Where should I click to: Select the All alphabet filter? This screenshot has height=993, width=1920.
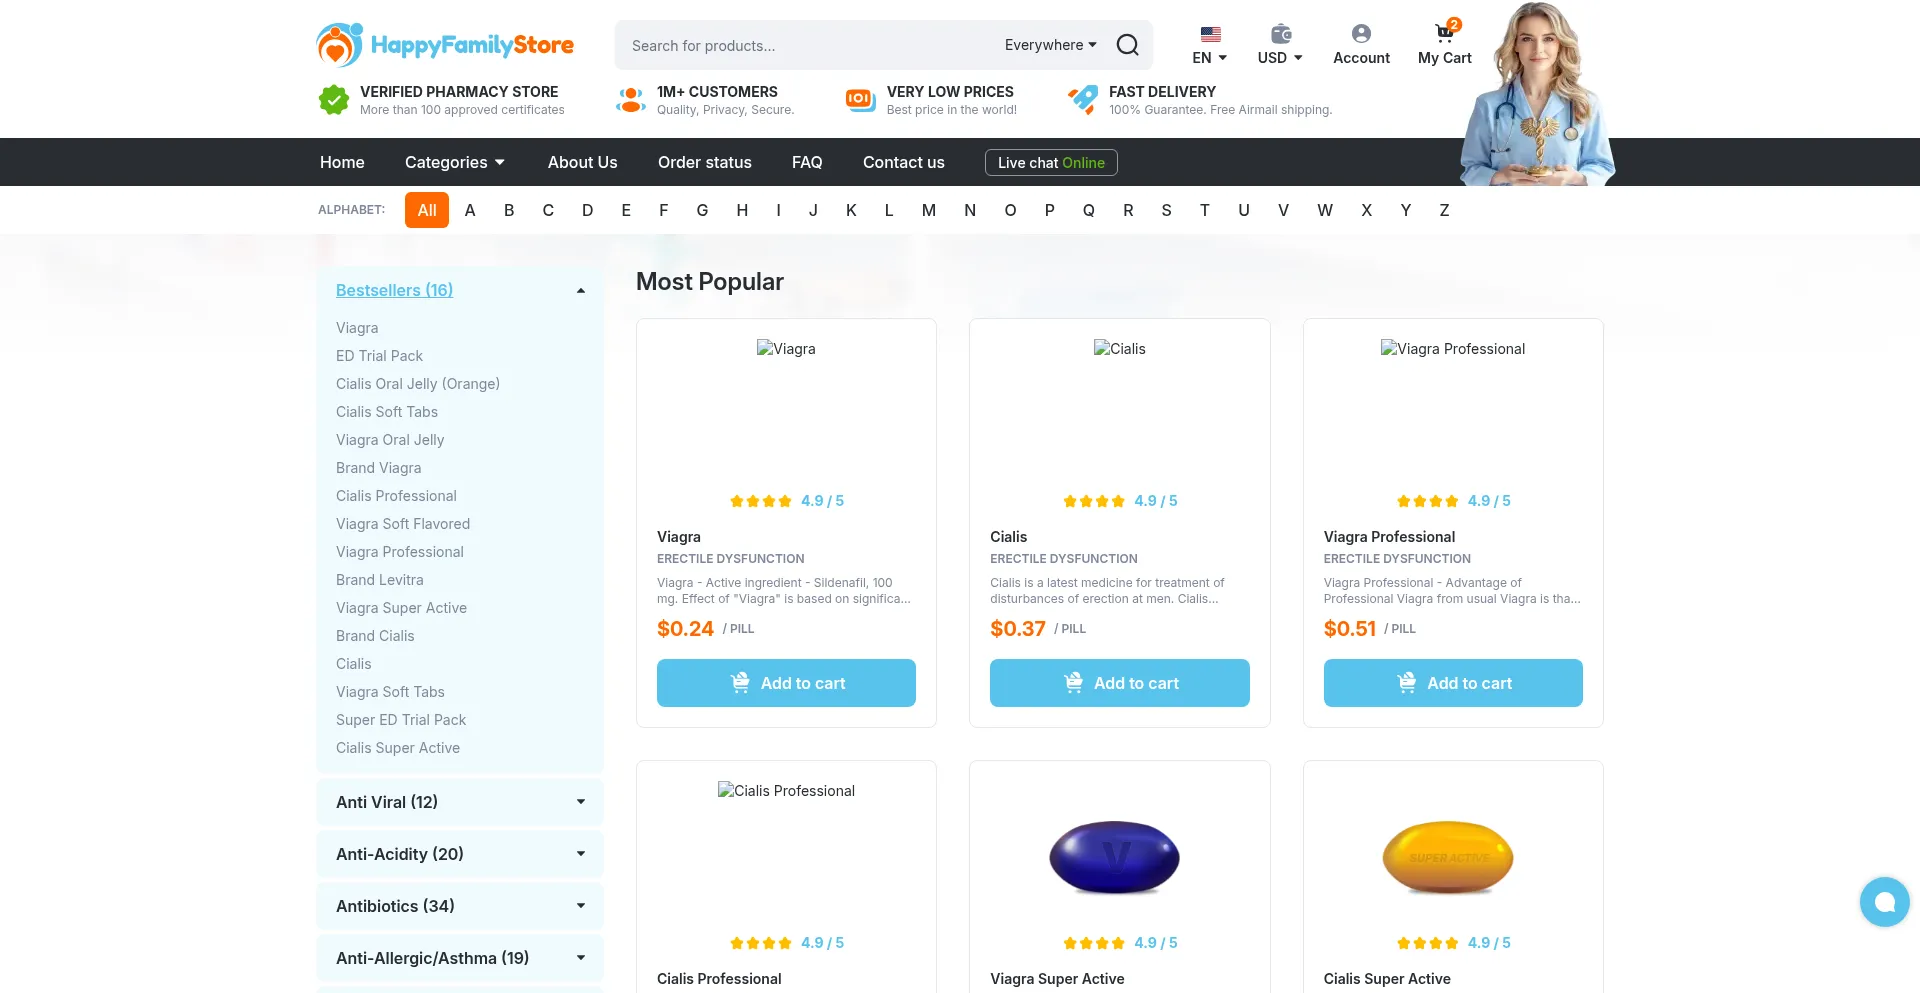pyautogui.click(x=427, y=210)
